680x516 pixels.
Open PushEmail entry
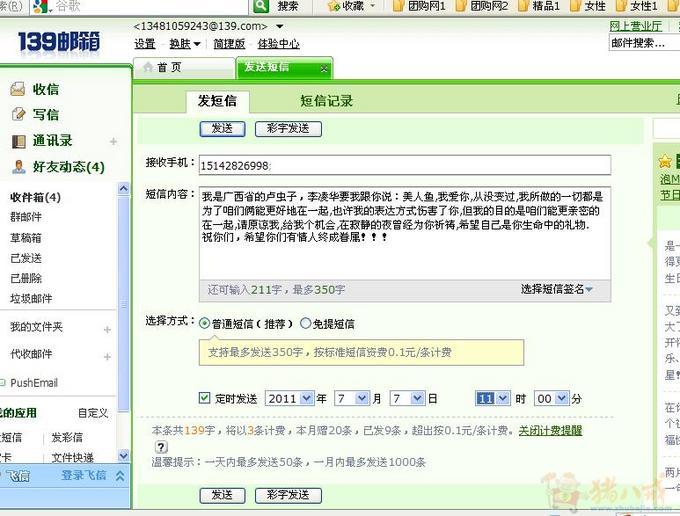point(34,383)
